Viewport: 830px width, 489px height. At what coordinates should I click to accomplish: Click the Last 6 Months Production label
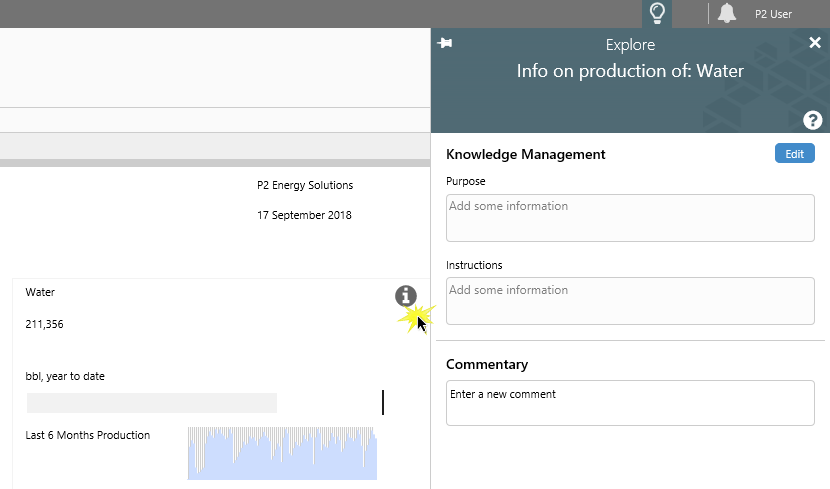pyautogui.click(x=88, y=435)
